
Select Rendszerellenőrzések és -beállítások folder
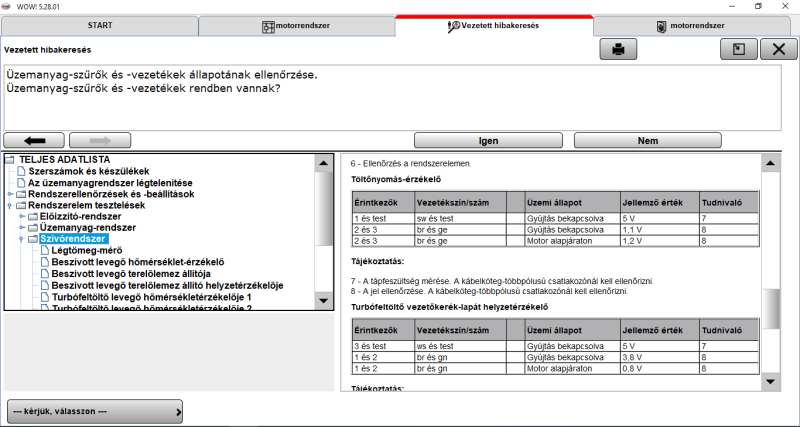pyautogui.click(x=111, y=194)
